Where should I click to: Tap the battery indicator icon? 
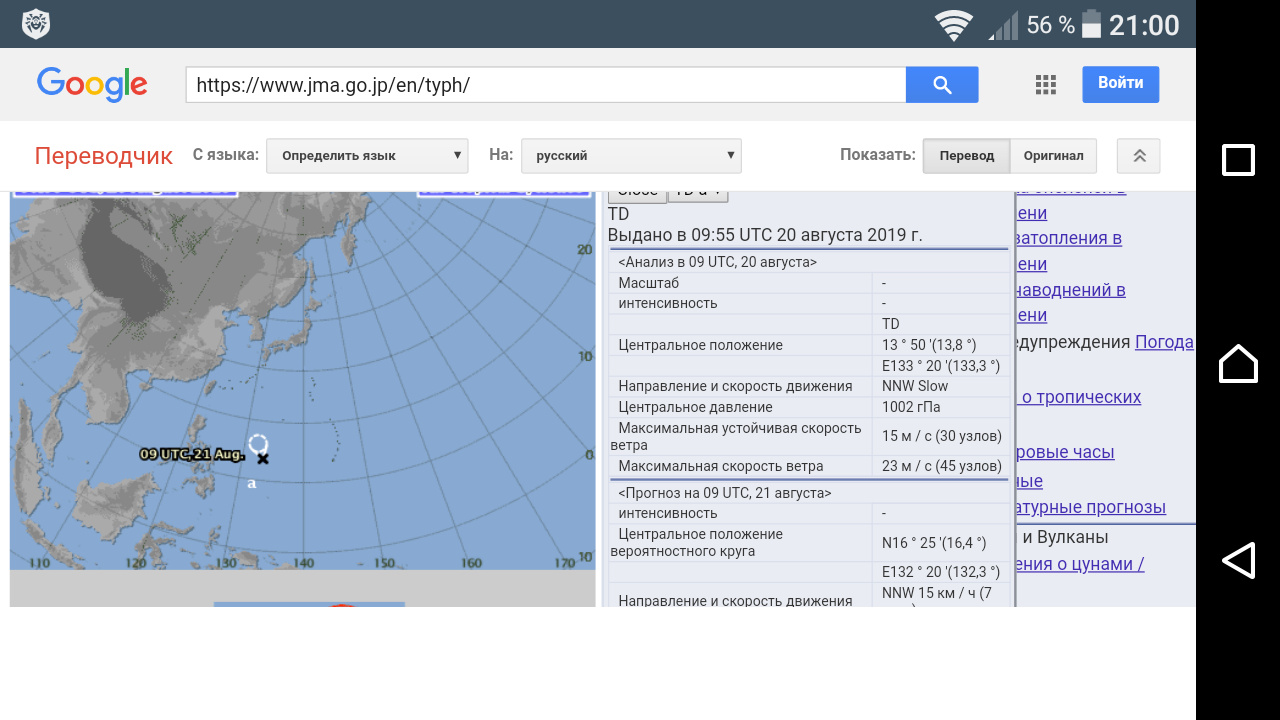(x=1091, y=24)
